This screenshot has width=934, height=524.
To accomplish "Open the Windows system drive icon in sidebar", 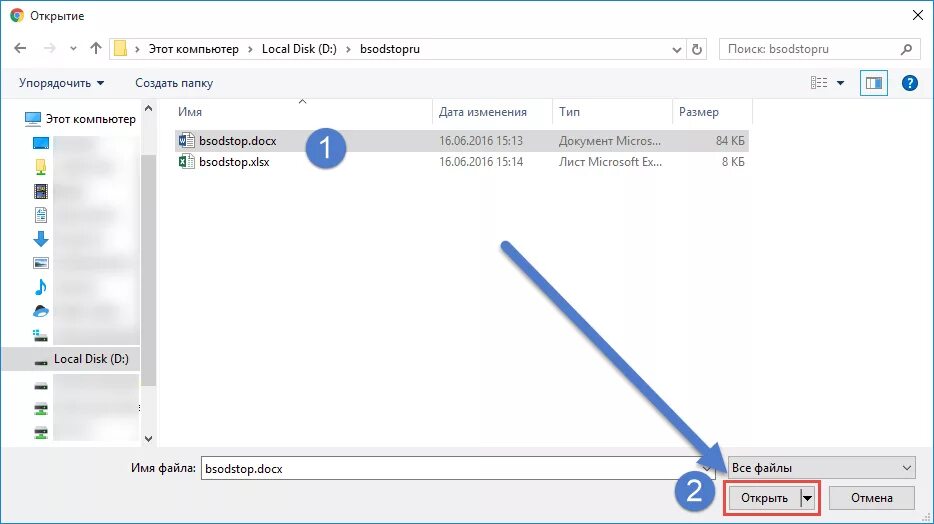I will click(x=41, y=335).
